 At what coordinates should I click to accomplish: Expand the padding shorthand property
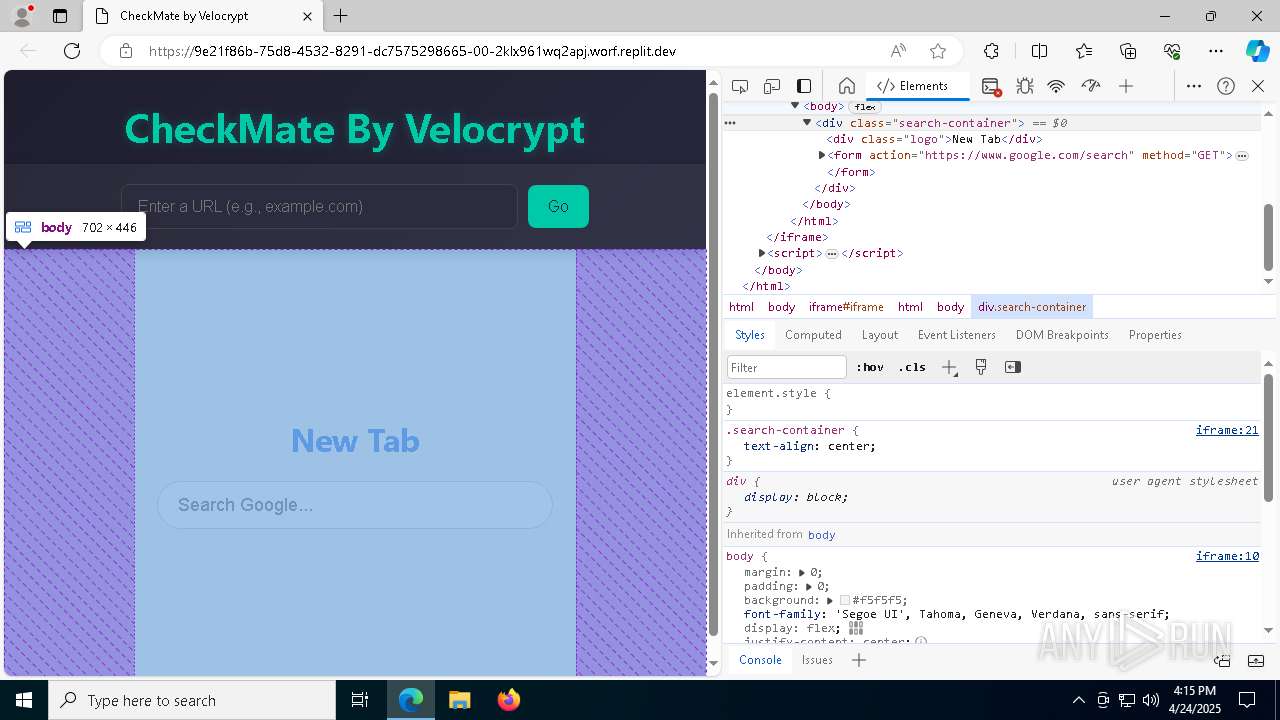point(809,587)
